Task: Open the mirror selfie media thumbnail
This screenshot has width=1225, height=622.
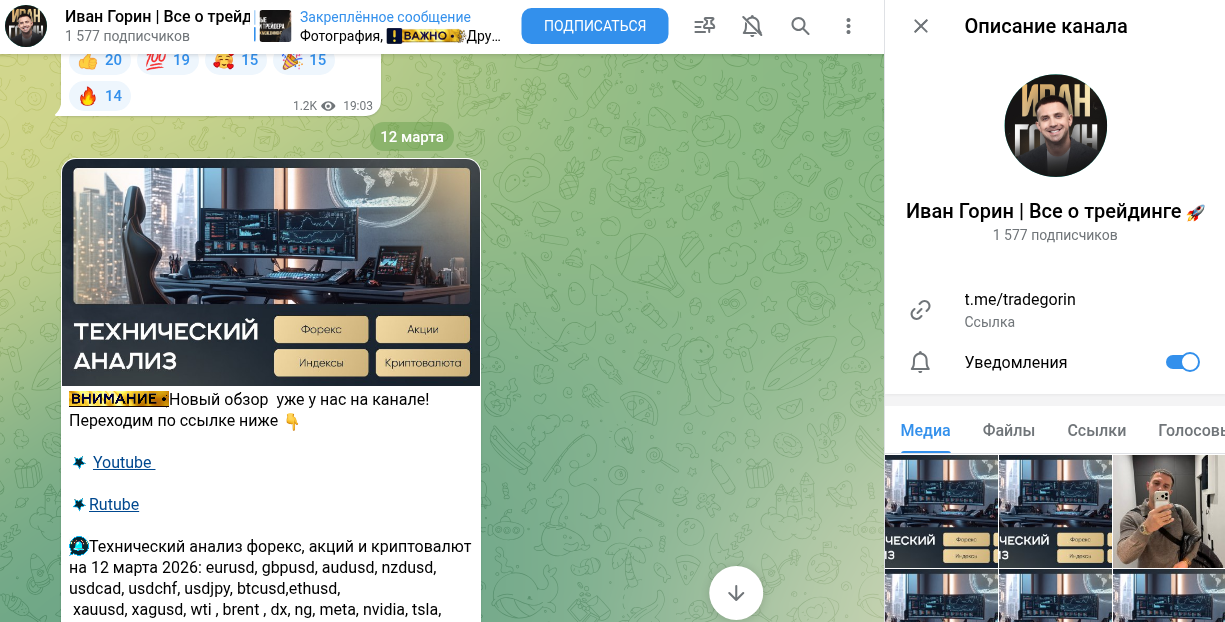Action: (x=1167, y=512)
